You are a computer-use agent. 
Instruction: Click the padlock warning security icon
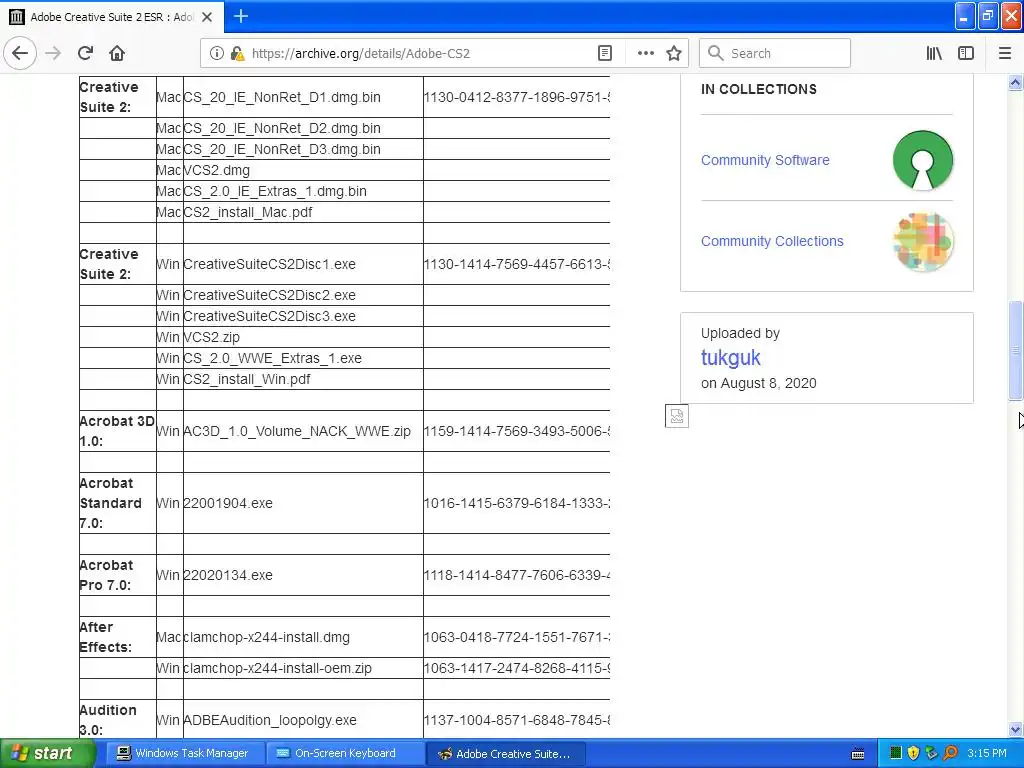[x=237, y=53]
